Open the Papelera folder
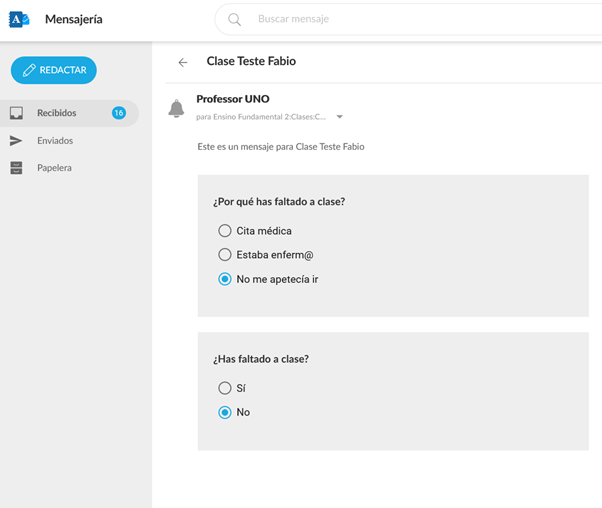602x508 pixels. click(x=54, y=168)
